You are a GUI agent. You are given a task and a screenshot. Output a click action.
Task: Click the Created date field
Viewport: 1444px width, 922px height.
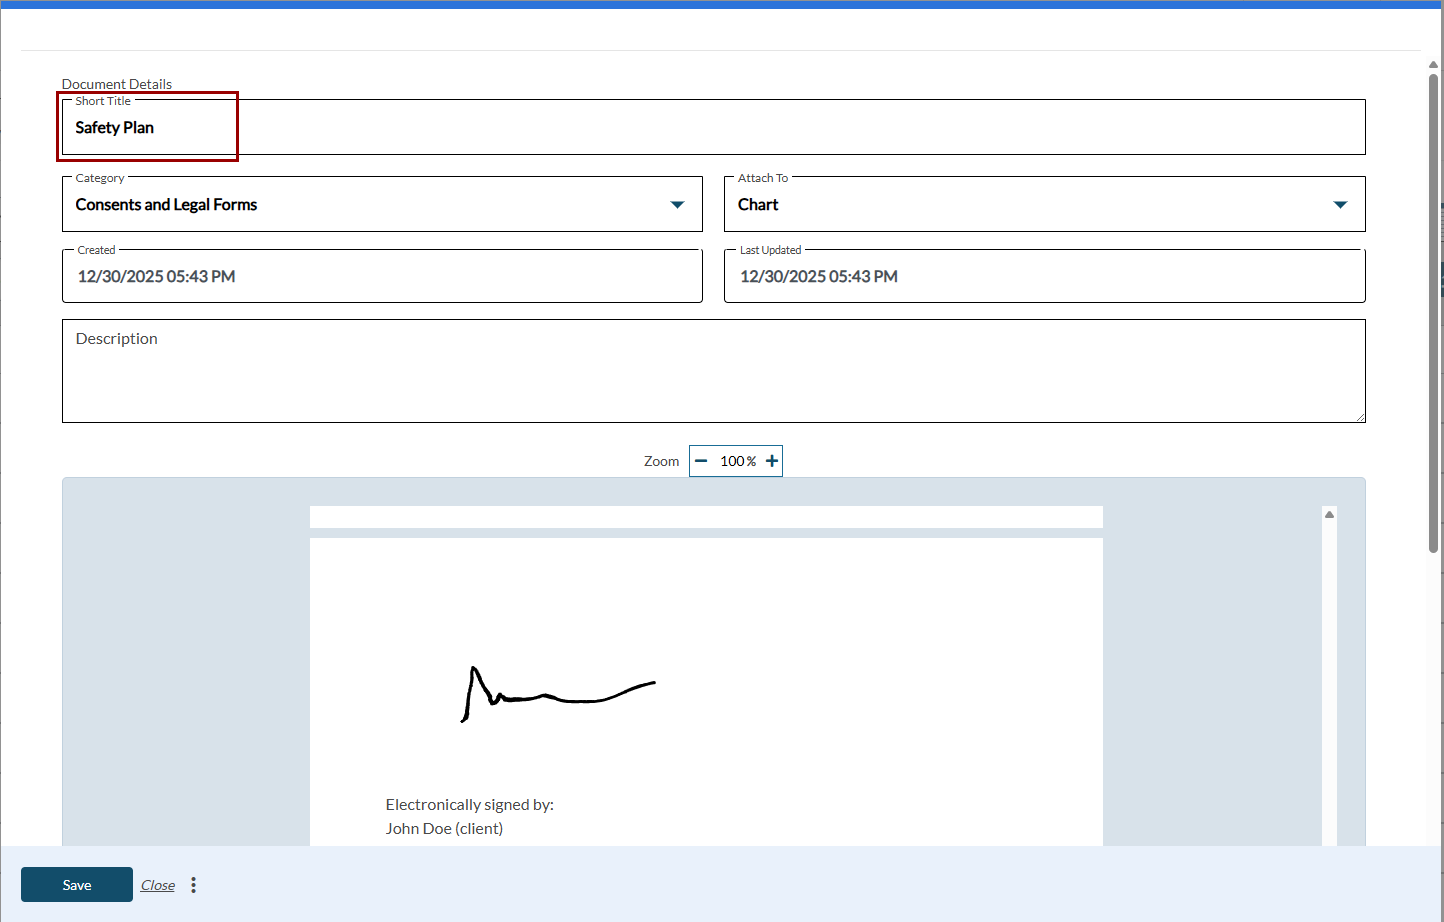(x=382, y=277)
